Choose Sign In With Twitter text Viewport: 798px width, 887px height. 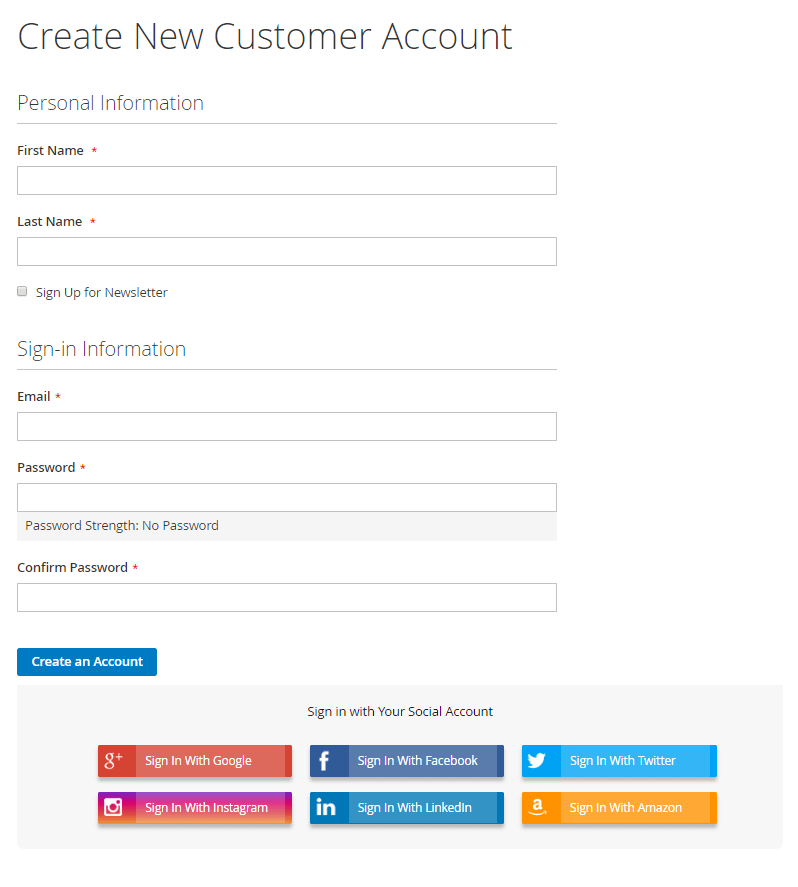tap(623, 761)
